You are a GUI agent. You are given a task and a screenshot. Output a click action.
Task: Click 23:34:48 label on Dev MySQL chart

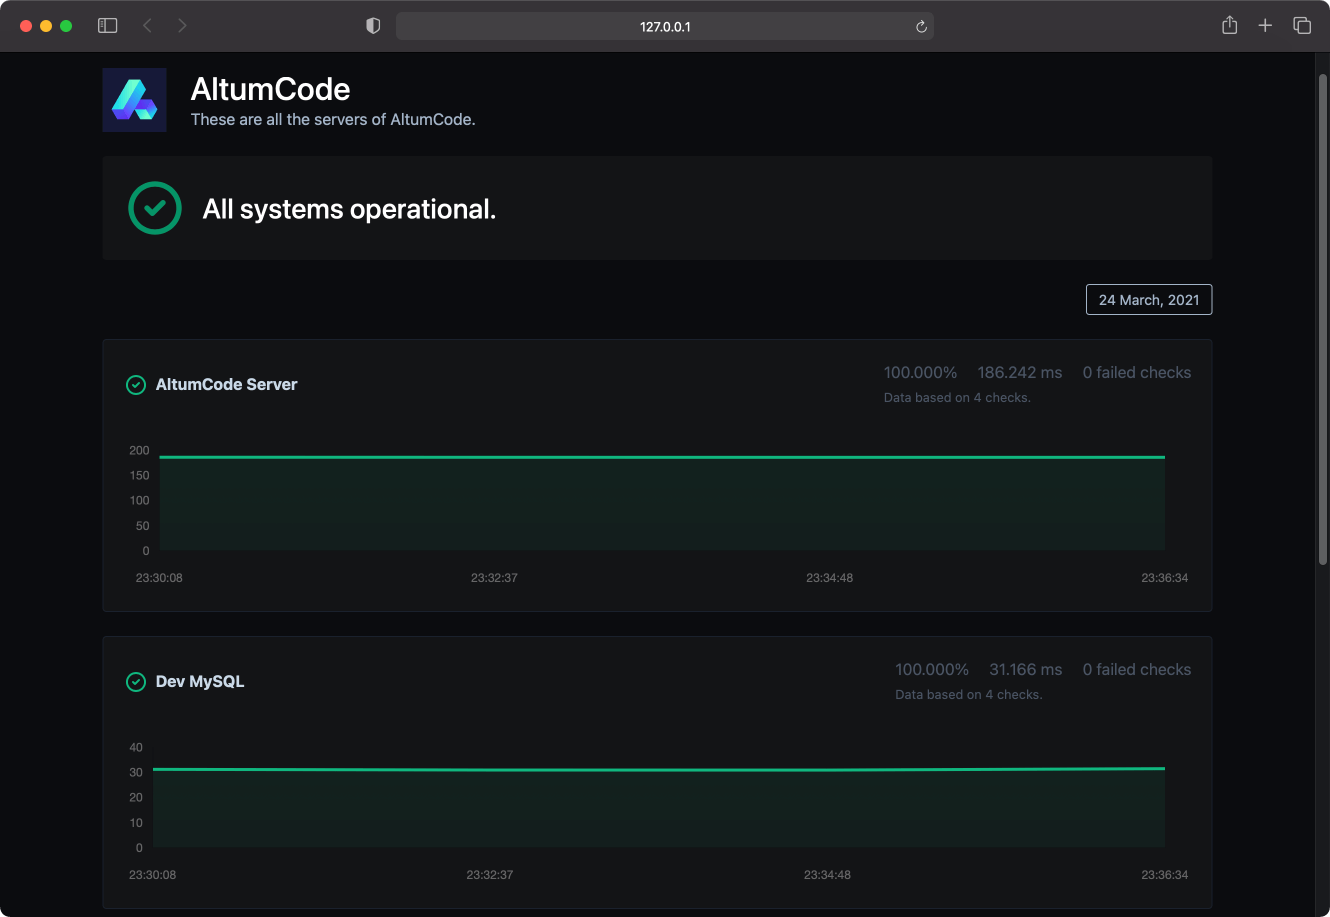point(827,875)
